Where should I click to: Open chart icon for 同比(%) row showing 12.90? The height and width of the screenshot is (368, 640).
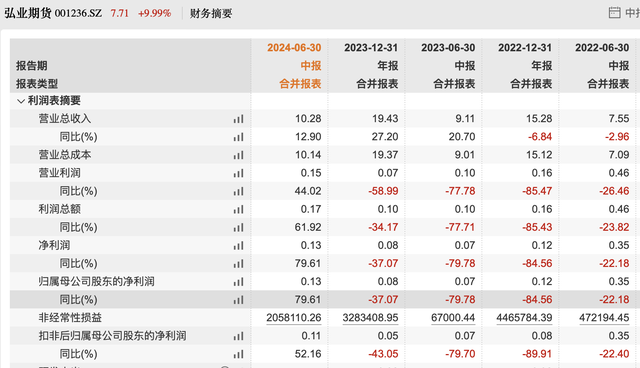(238, 137)
